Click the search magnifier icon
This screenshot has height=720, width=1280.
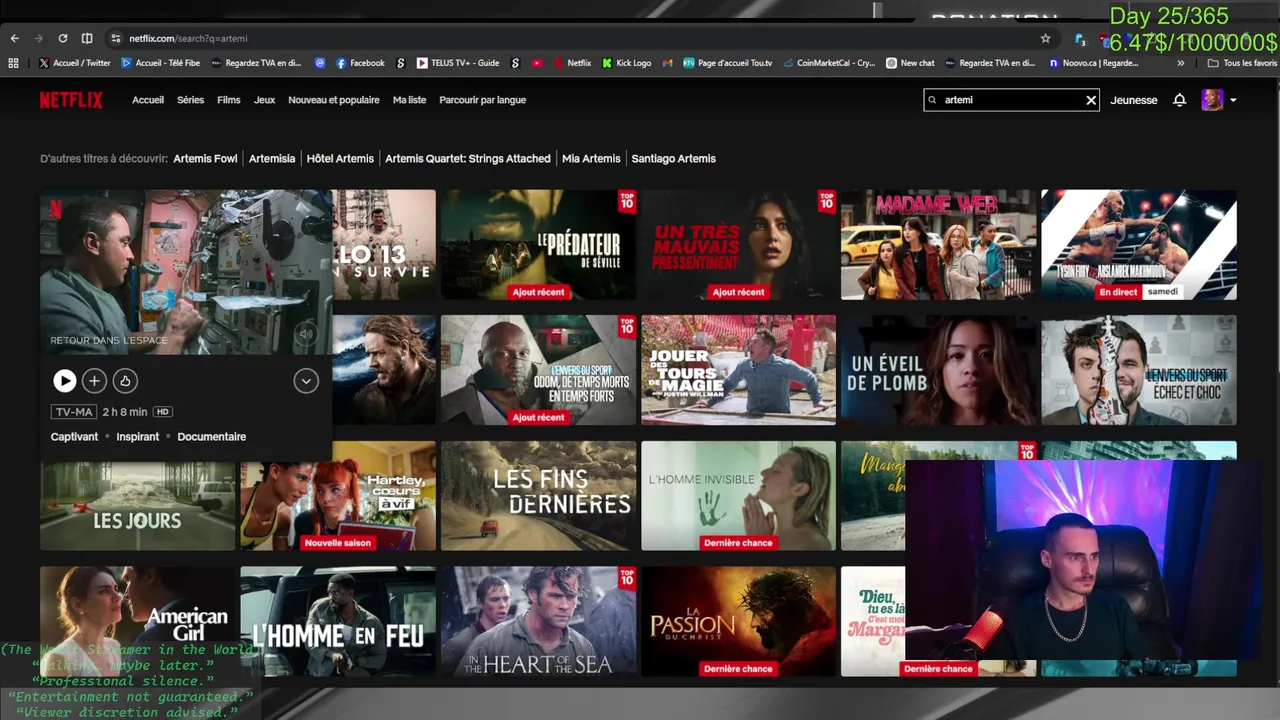[x=933, y=100]
